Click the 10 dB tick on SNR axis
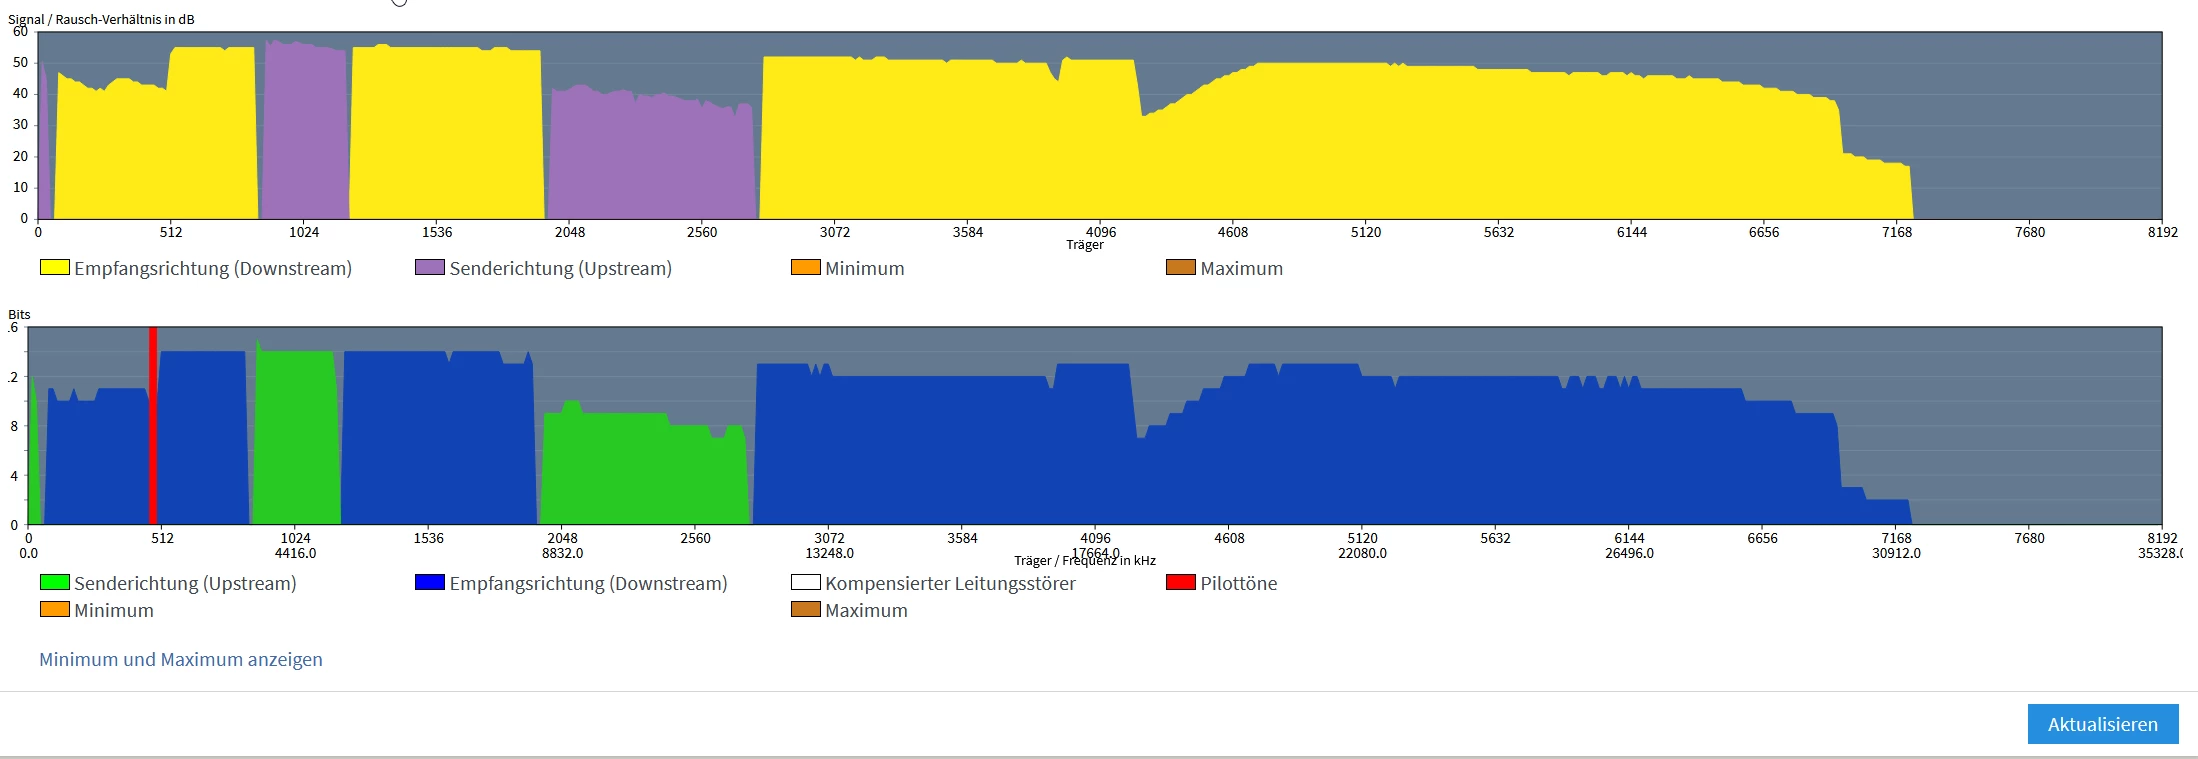The width and height of the screenshot is (2198, 759). (x=20, y=187)
